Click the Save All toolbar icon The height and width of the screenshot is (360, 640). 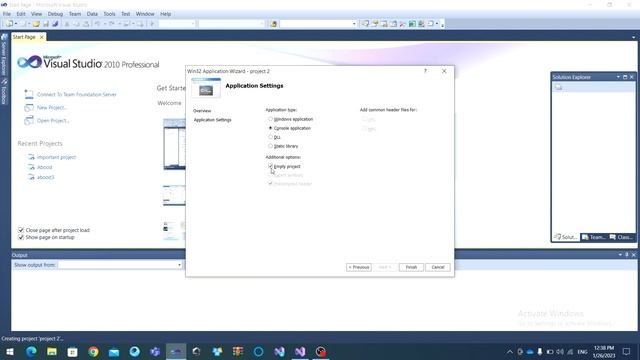coord(55,24)
